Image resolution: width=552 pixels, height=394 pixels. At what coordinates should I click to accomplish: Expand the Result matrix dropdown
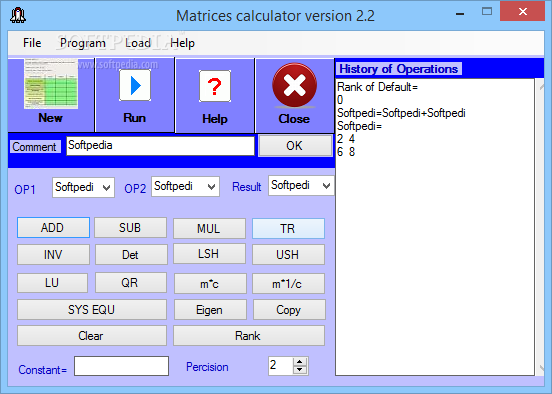326,185
